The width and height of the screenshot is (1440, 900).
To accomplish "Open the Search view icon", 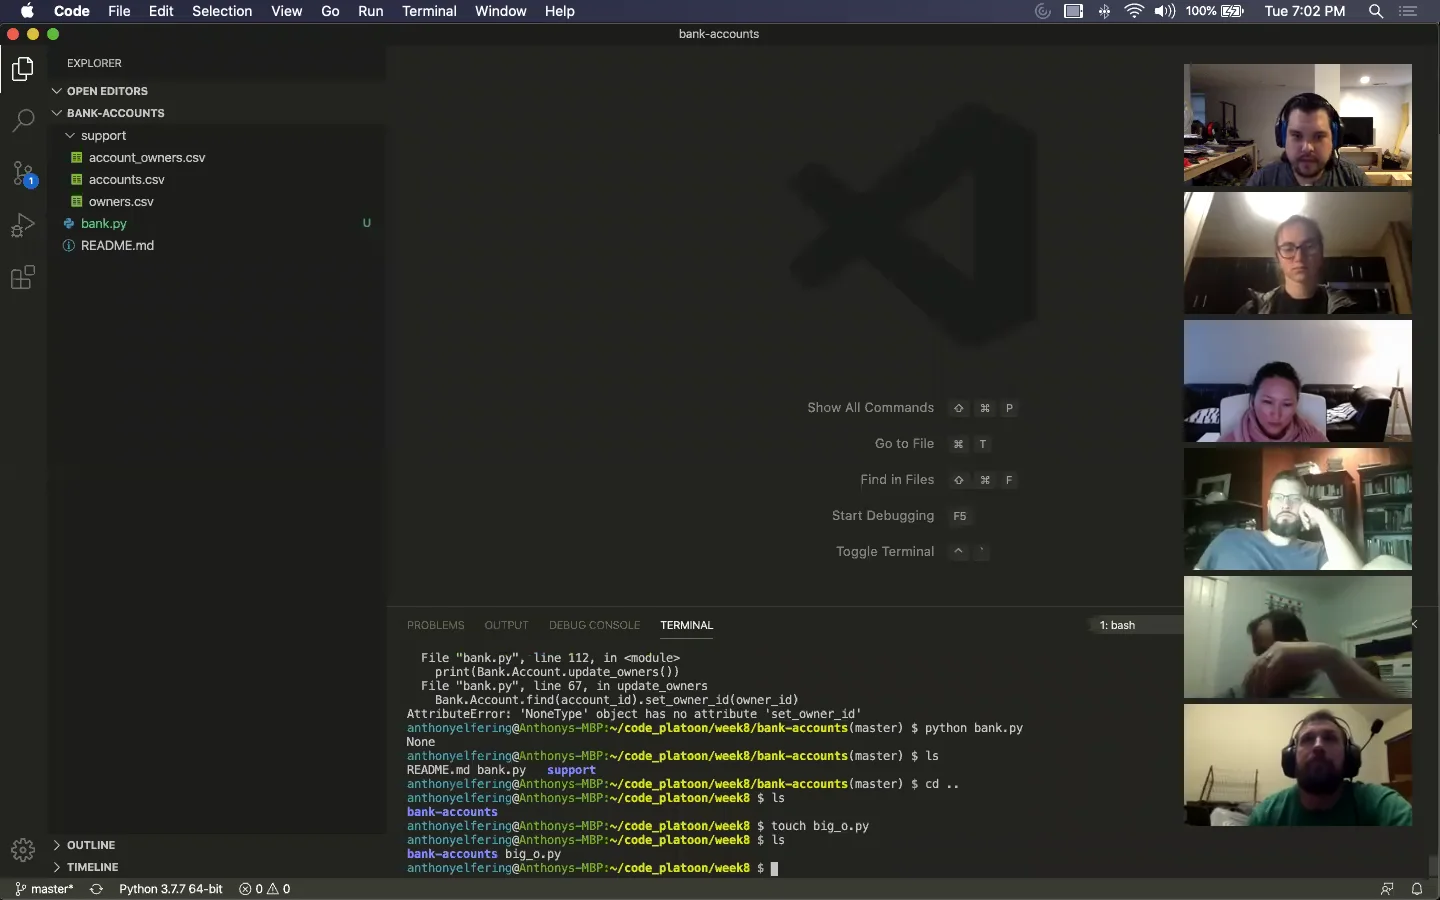I will tap(23, 121).
